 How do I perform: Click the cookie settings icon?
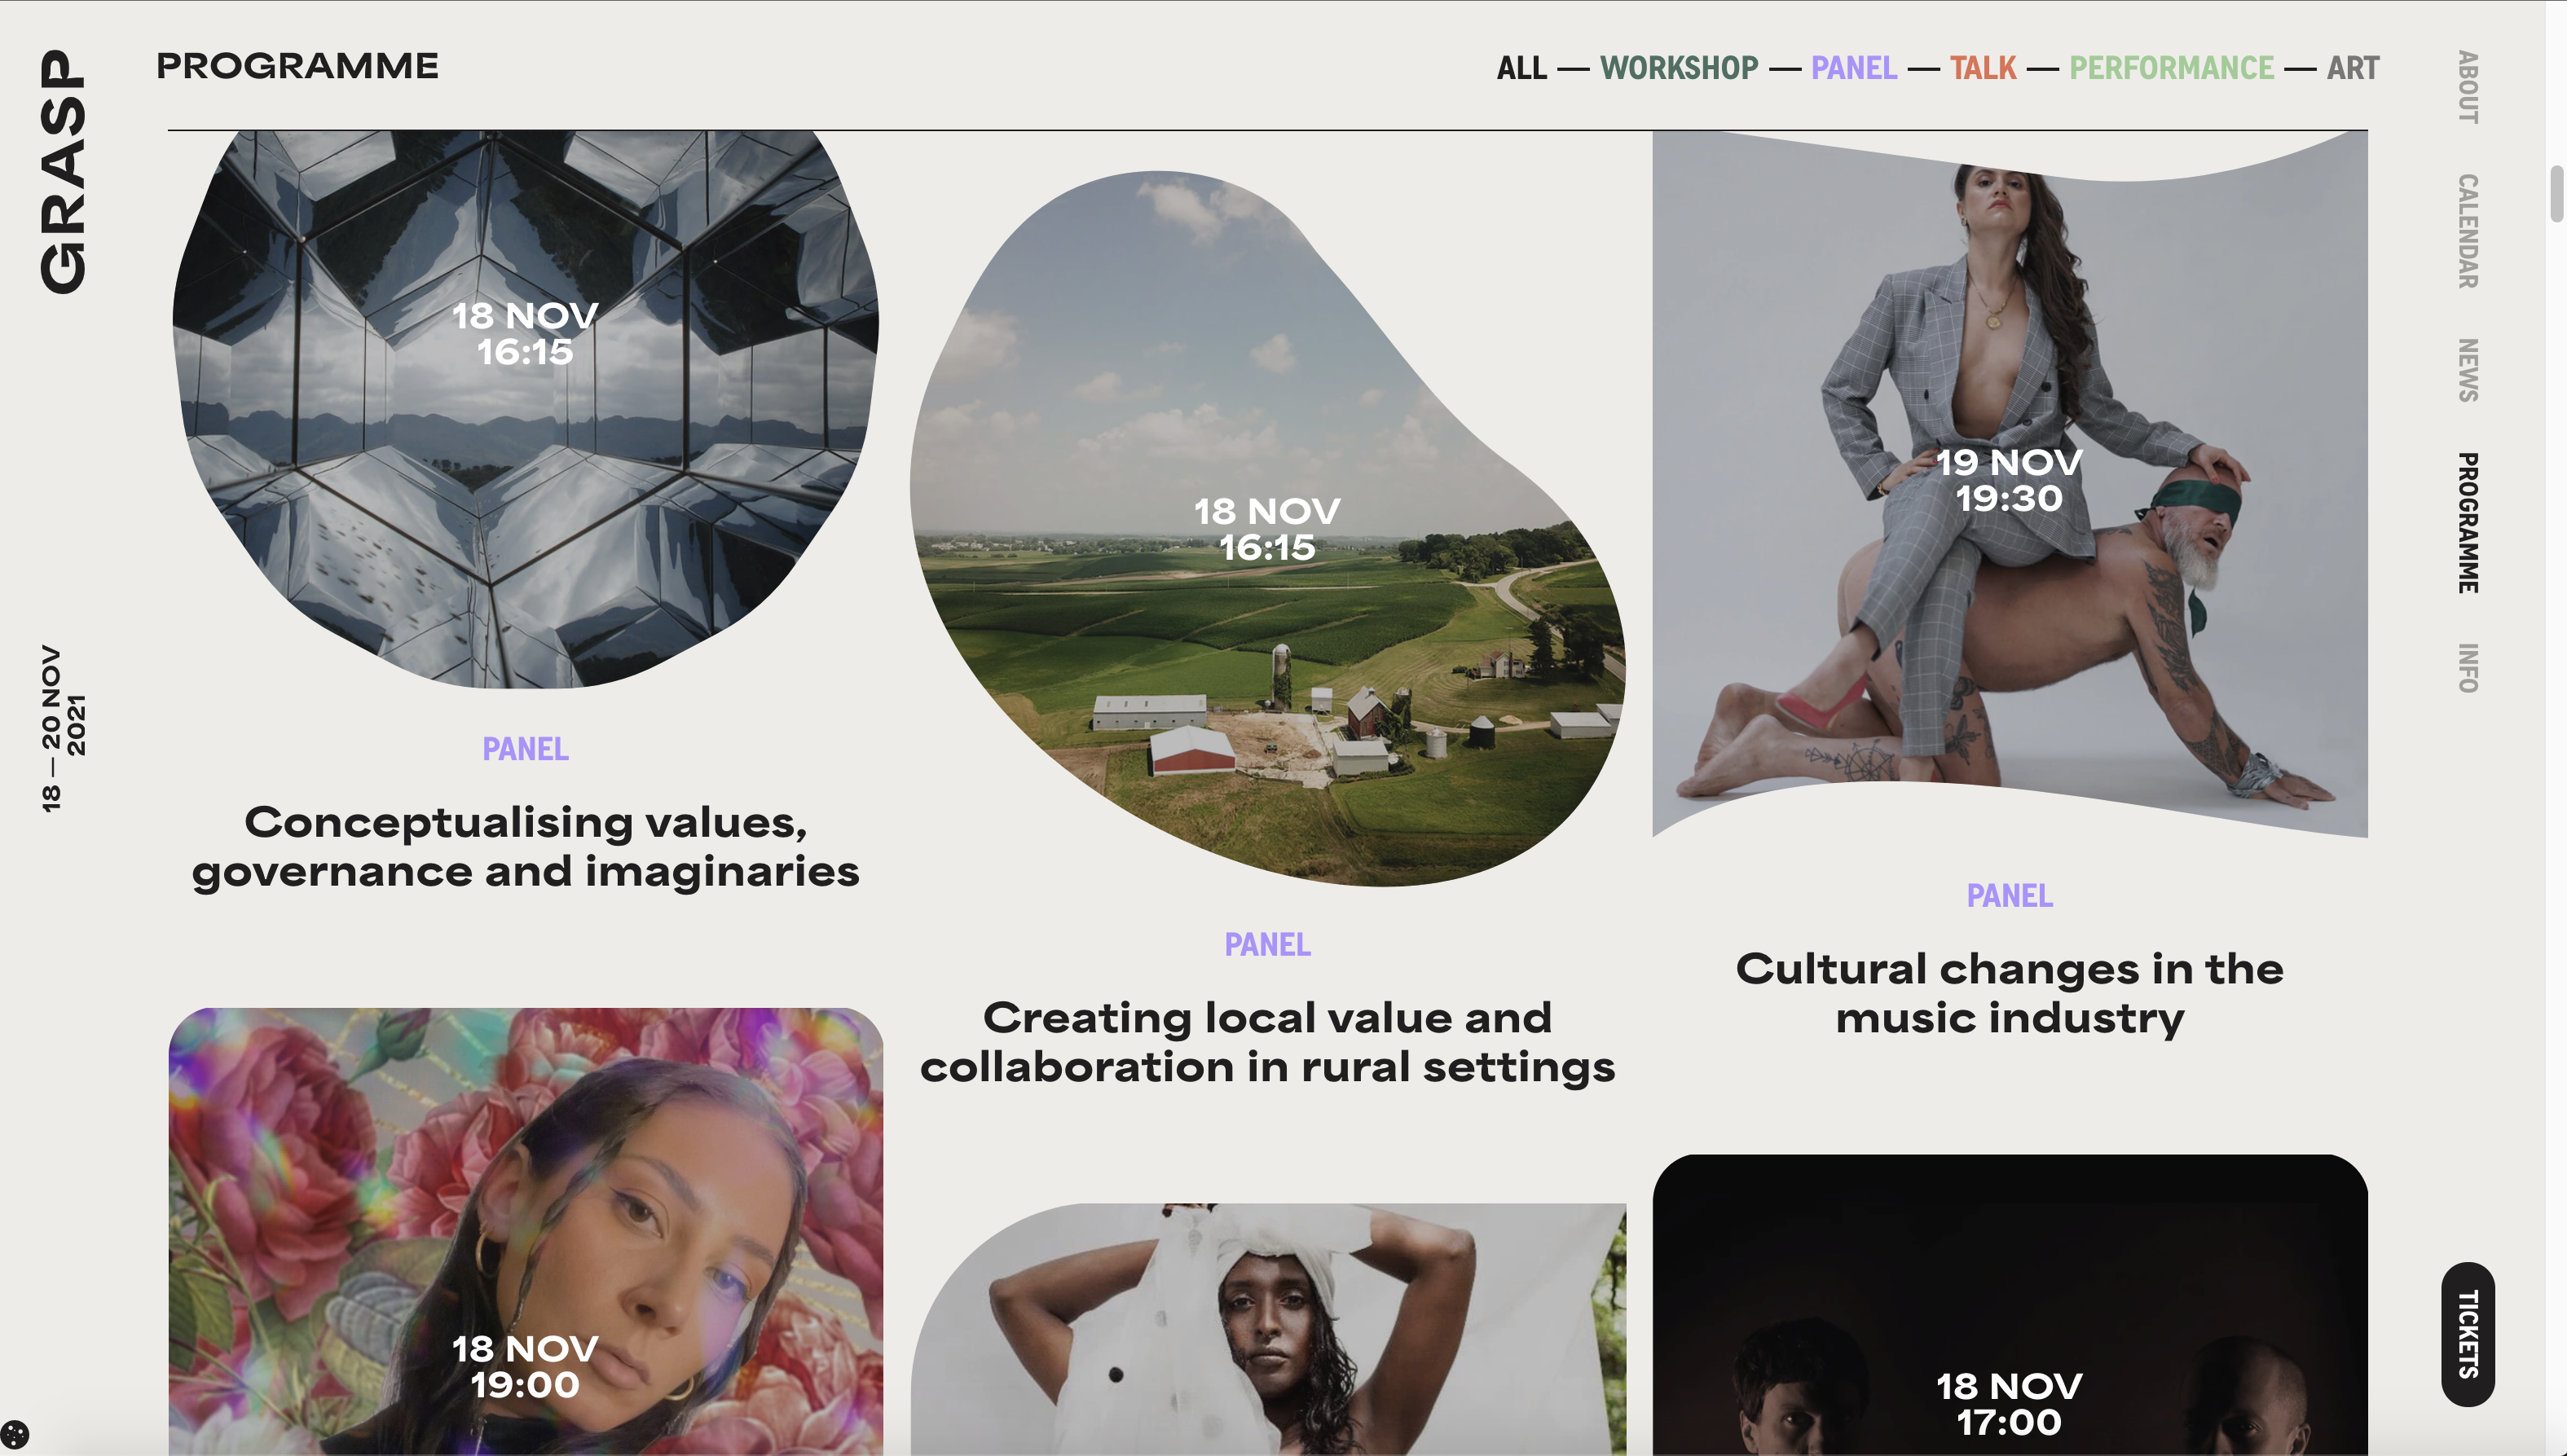tap(15, 1434)
